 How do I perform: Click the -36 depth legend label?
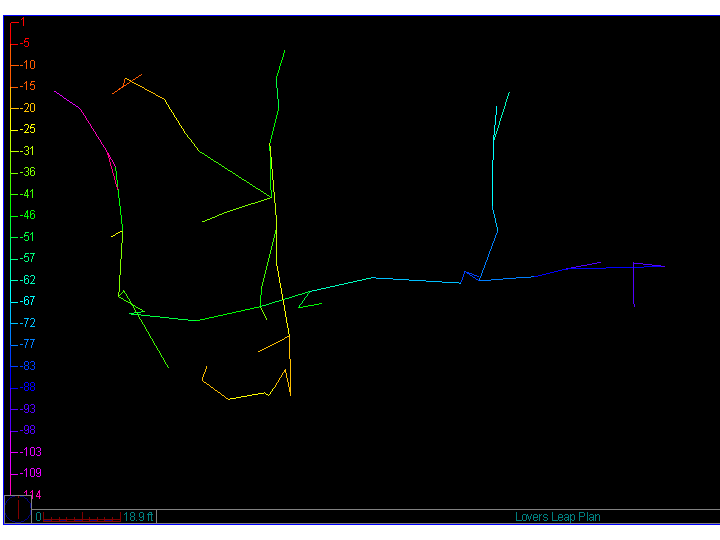(x=28, y=172)
